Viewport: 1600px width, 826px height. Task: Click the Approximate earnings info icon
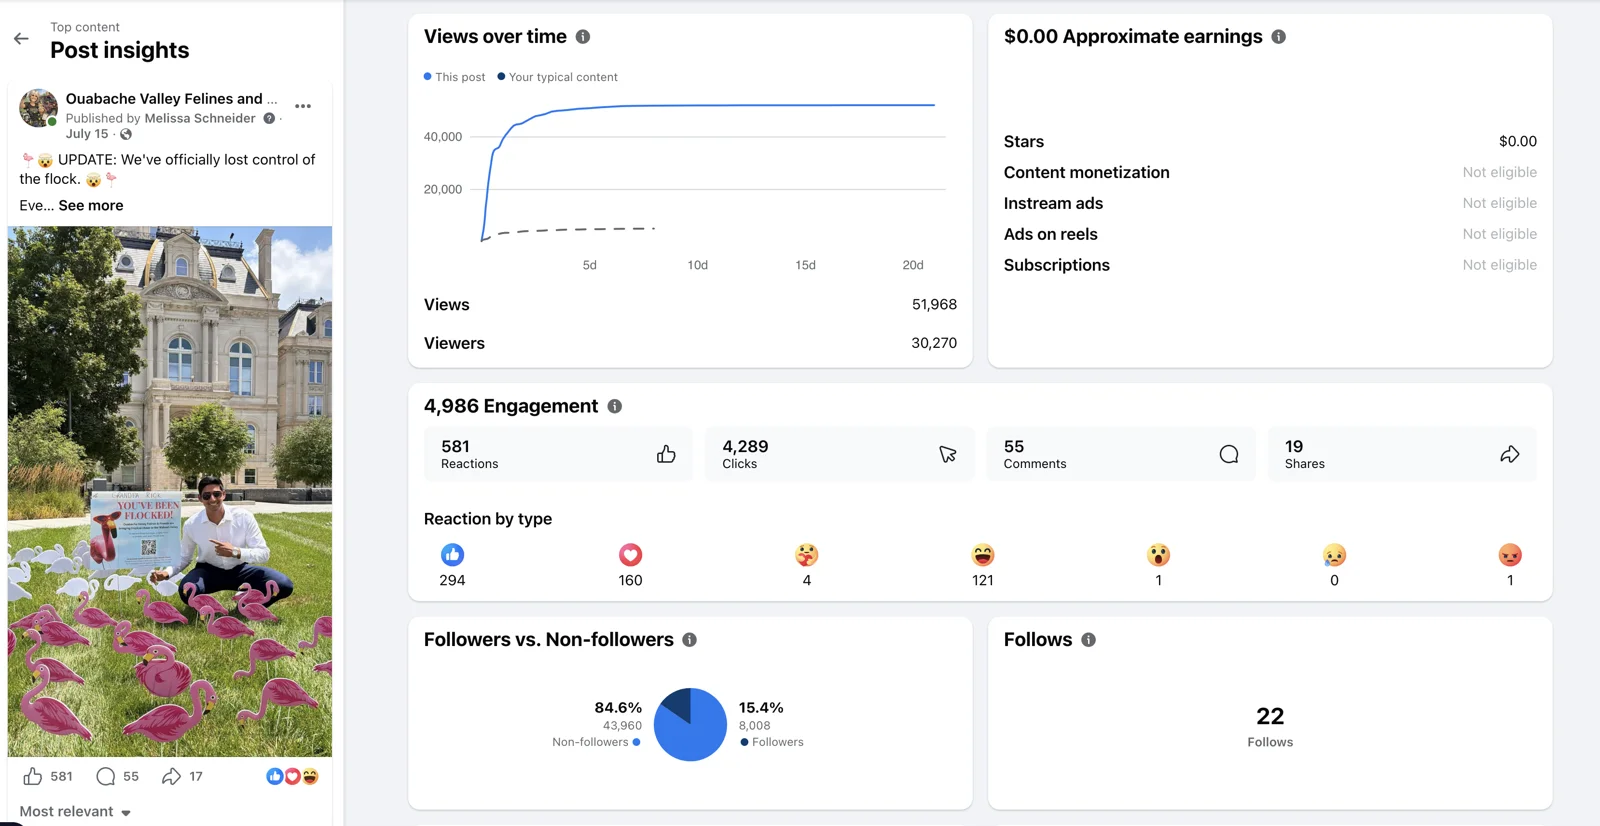pos(1279,37)
